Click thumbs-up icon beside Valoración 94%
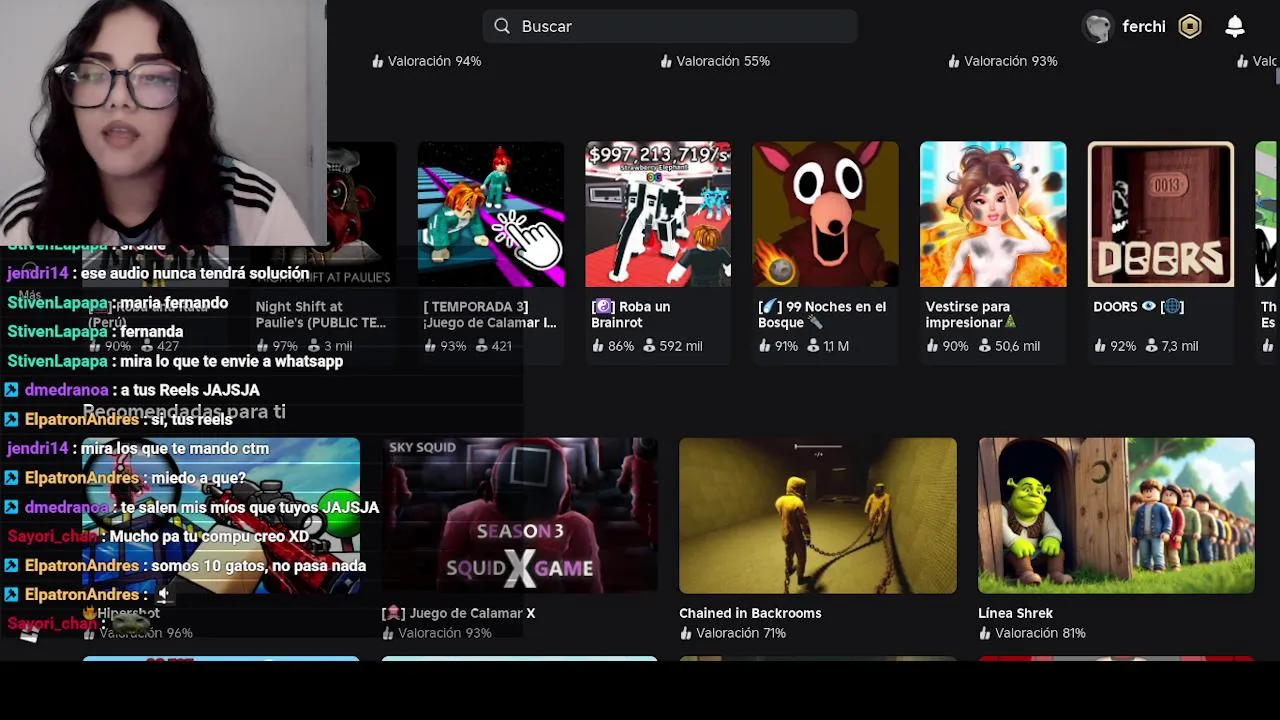Viewport: 1280px width, 720px height. tap(378, 61)
